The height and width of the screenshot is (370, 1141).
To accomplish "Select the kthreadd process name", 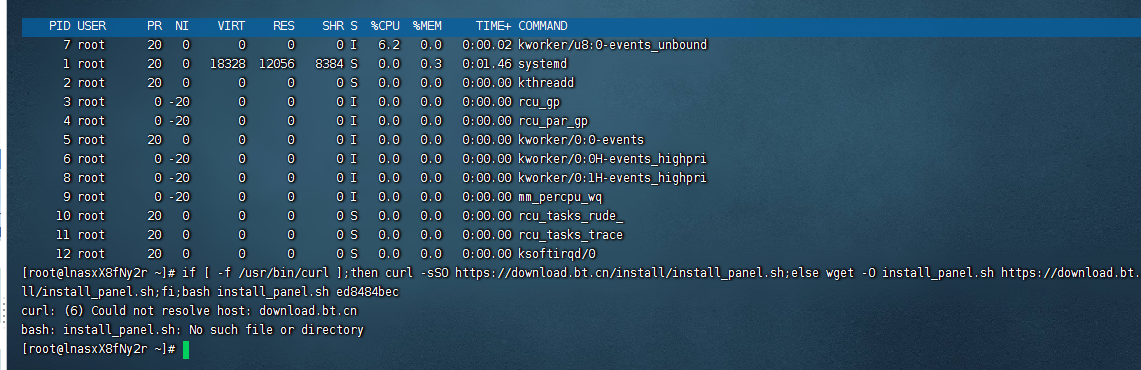I will [x=546, y=83].
